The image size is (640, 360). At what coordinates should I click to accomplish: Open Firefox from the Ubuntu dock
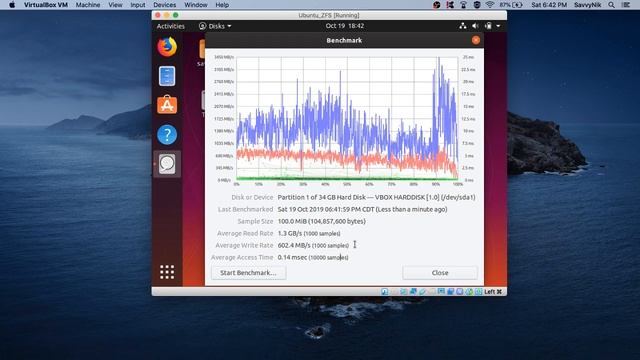(x=167, y=47)
